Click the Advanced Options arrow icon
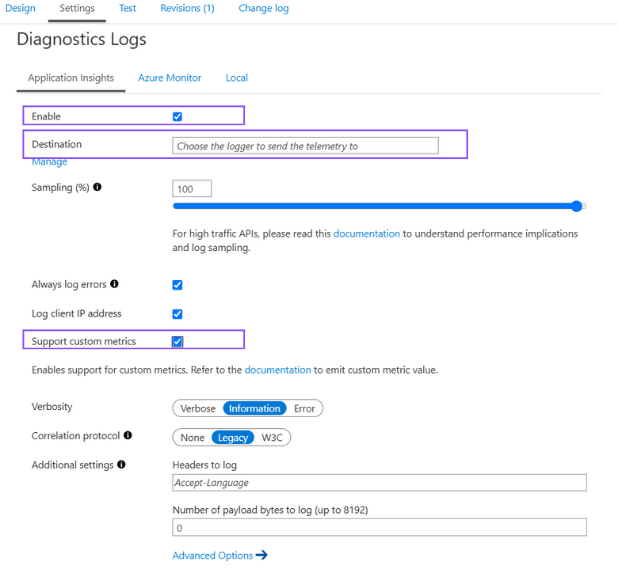Viewport: 619px width, 570px height. [261, 555]
